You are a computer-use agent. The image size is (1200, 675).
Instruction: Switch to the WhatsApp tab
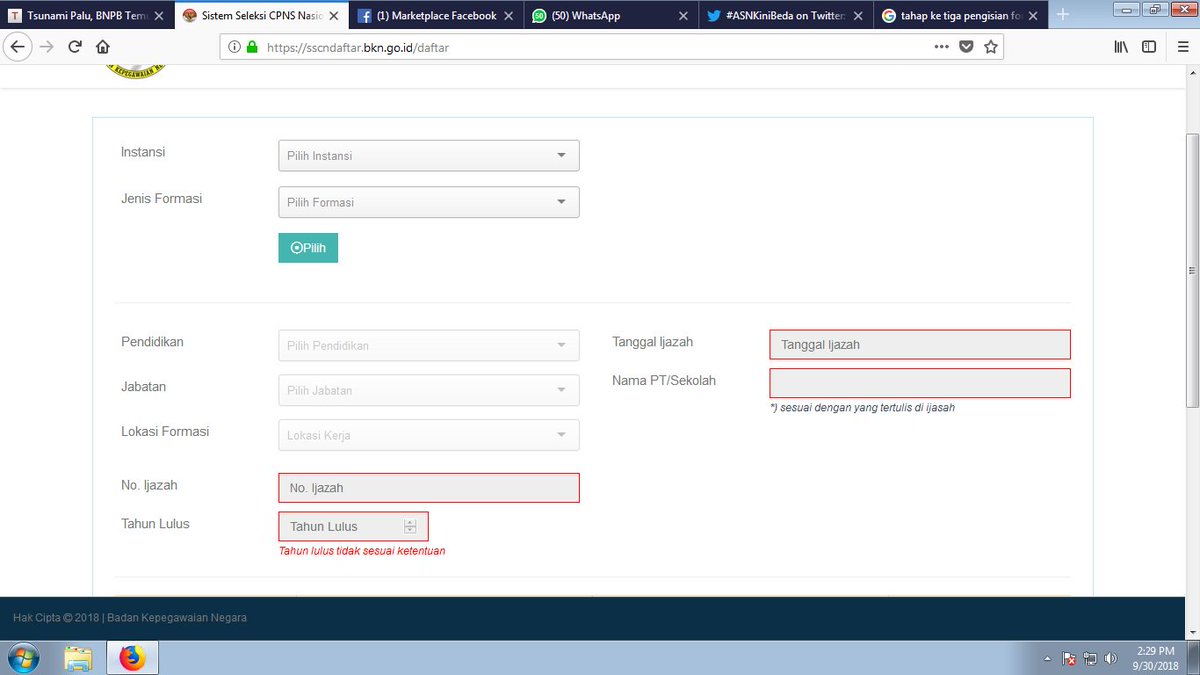(x=611, y=16)
